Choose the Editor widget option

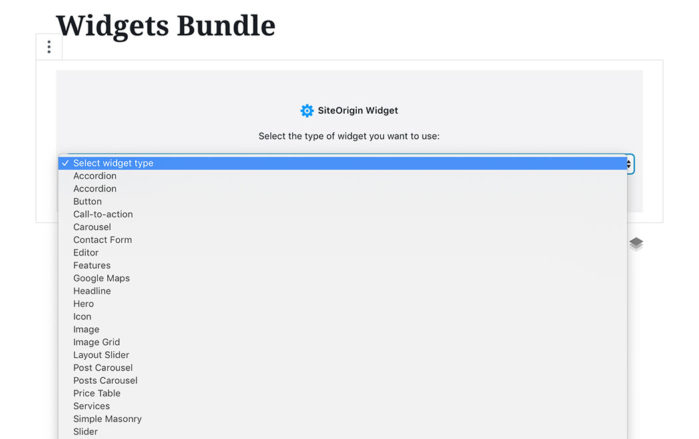tap(86, 253)
